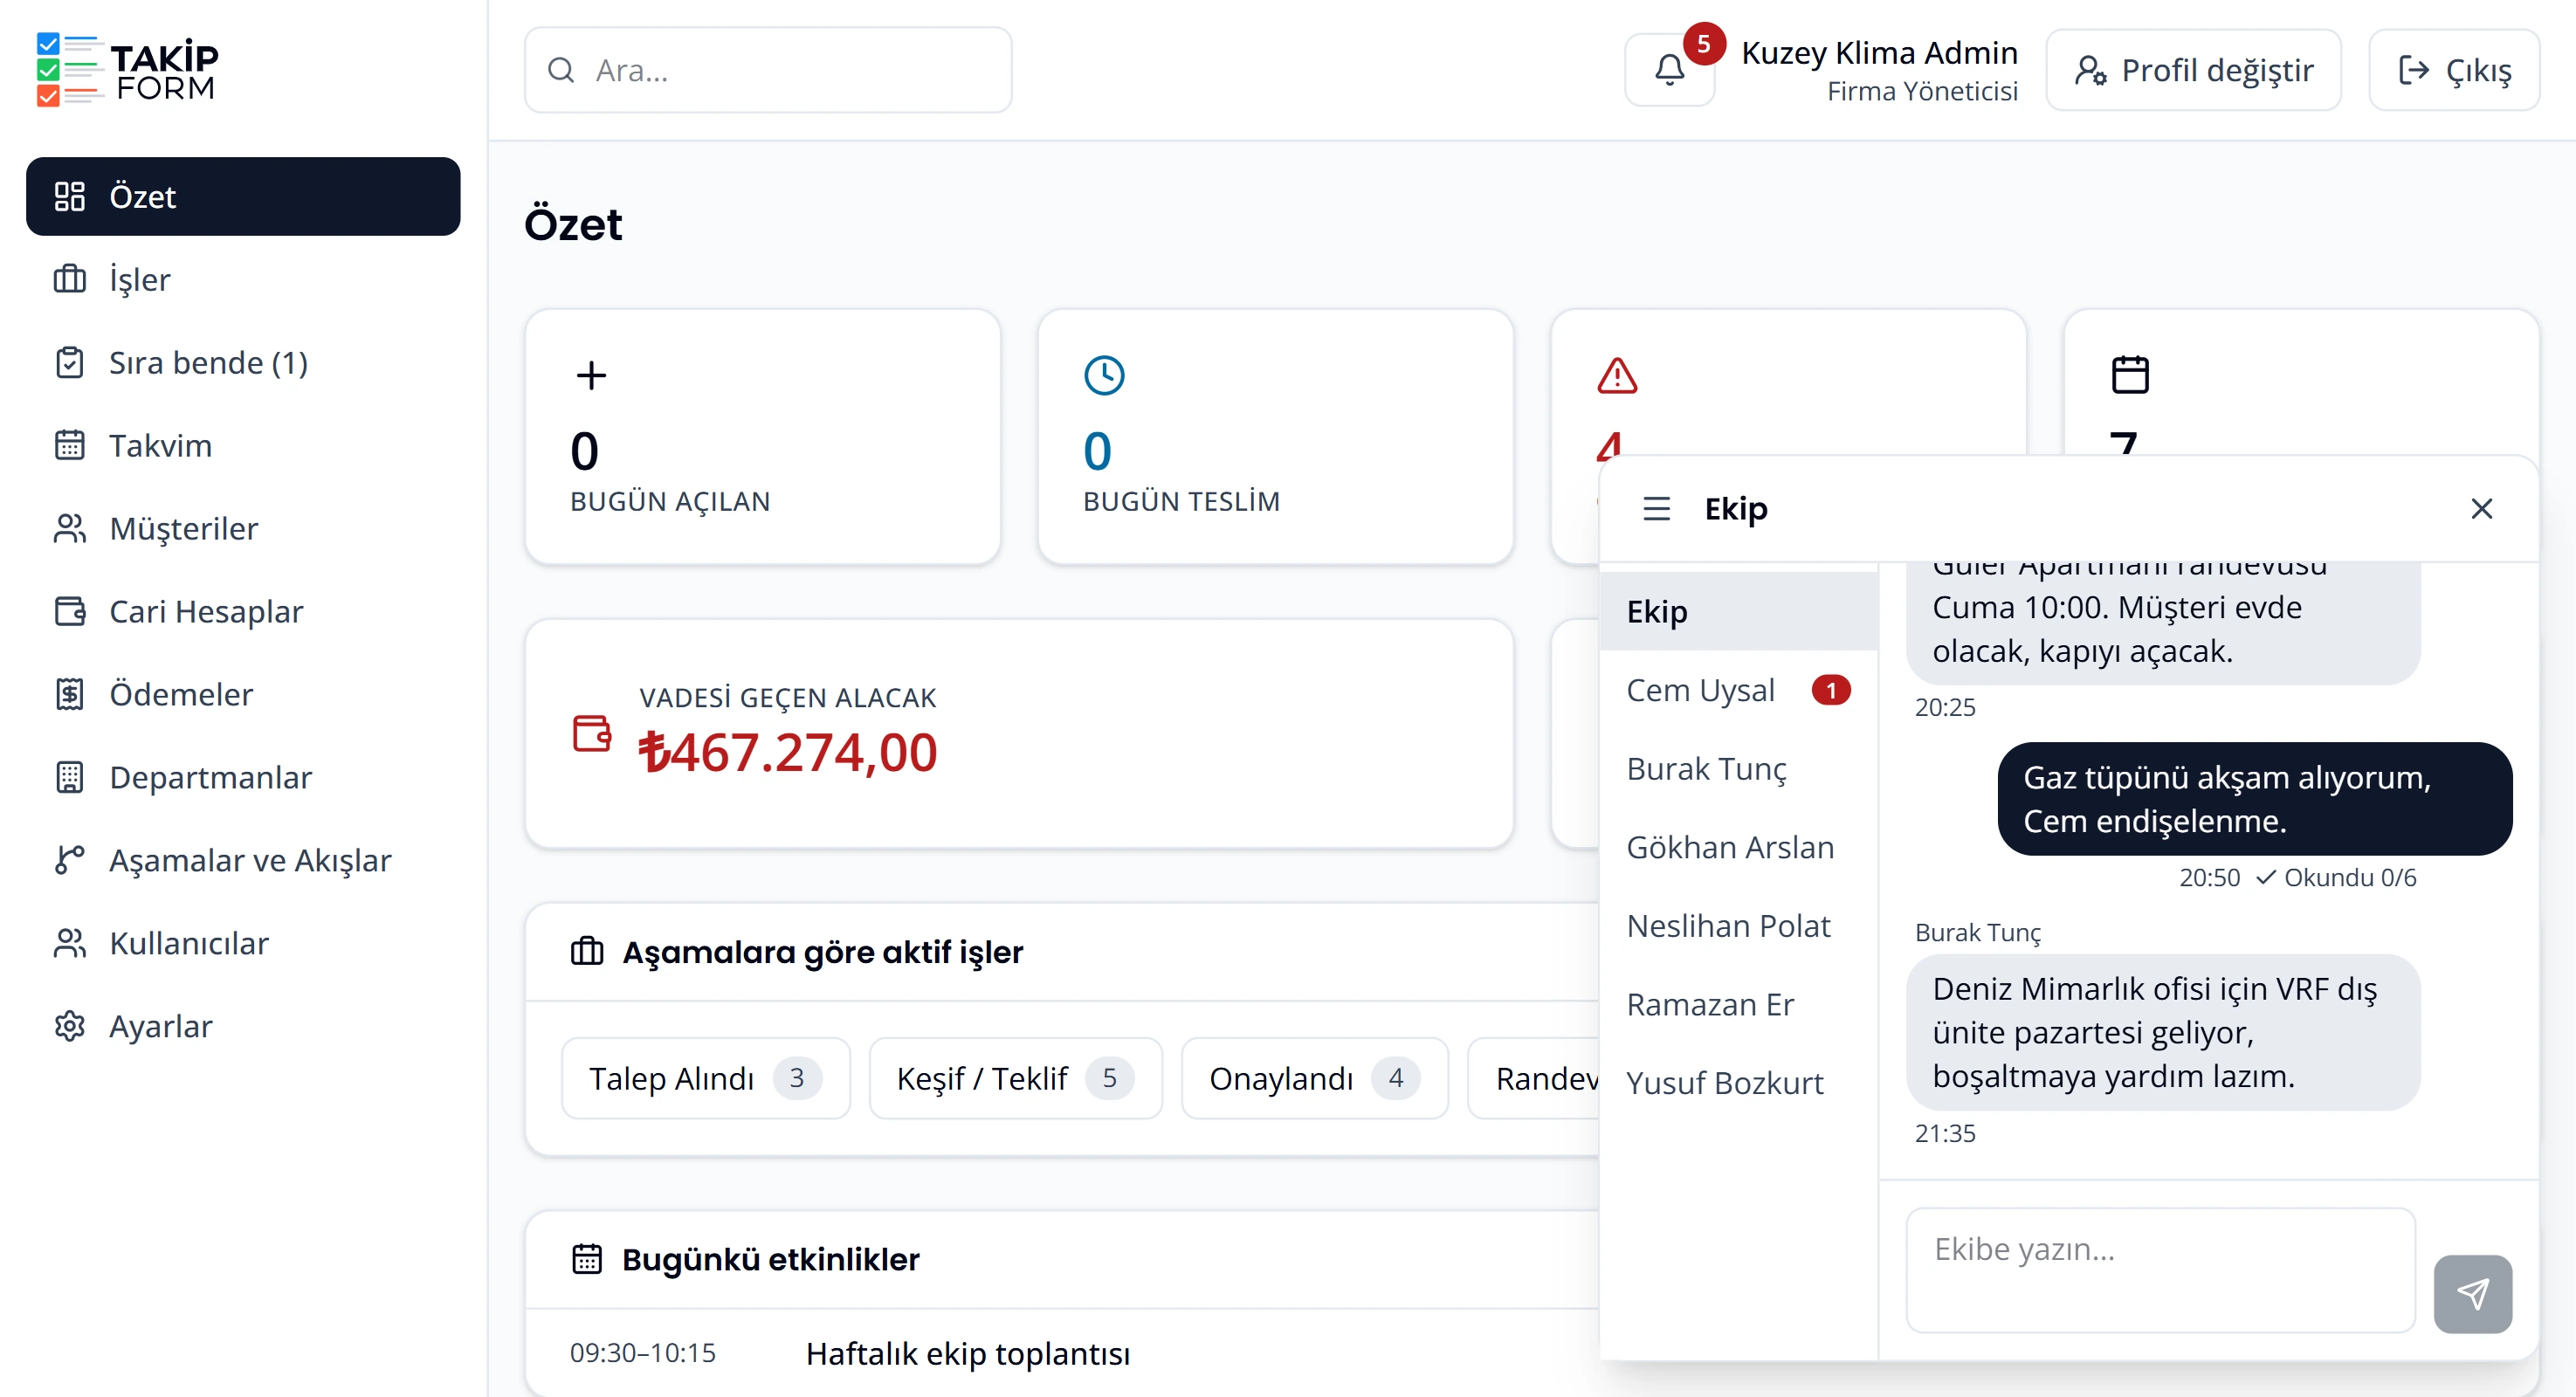Open chat with Gökhan Arslan
The image size is (2576, 1397).
click(x=1738, y=847)
